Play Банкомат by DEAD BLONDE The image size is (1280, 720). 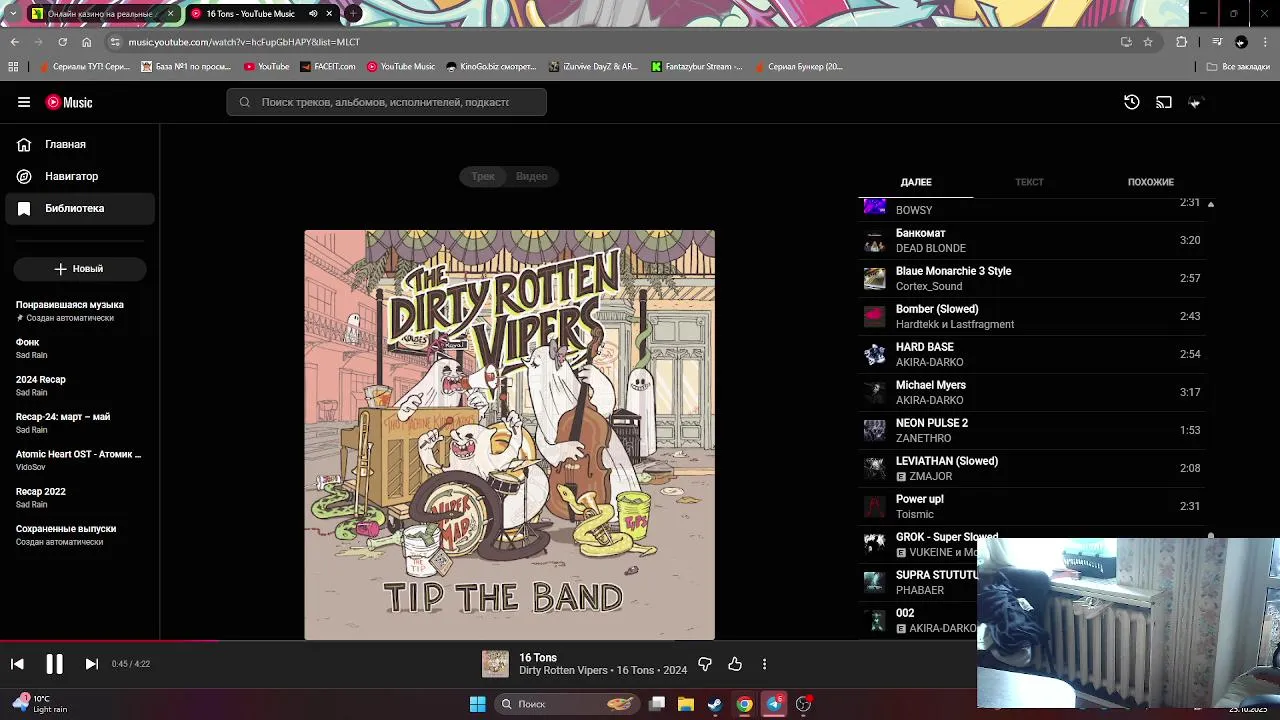coord(1033,240)
